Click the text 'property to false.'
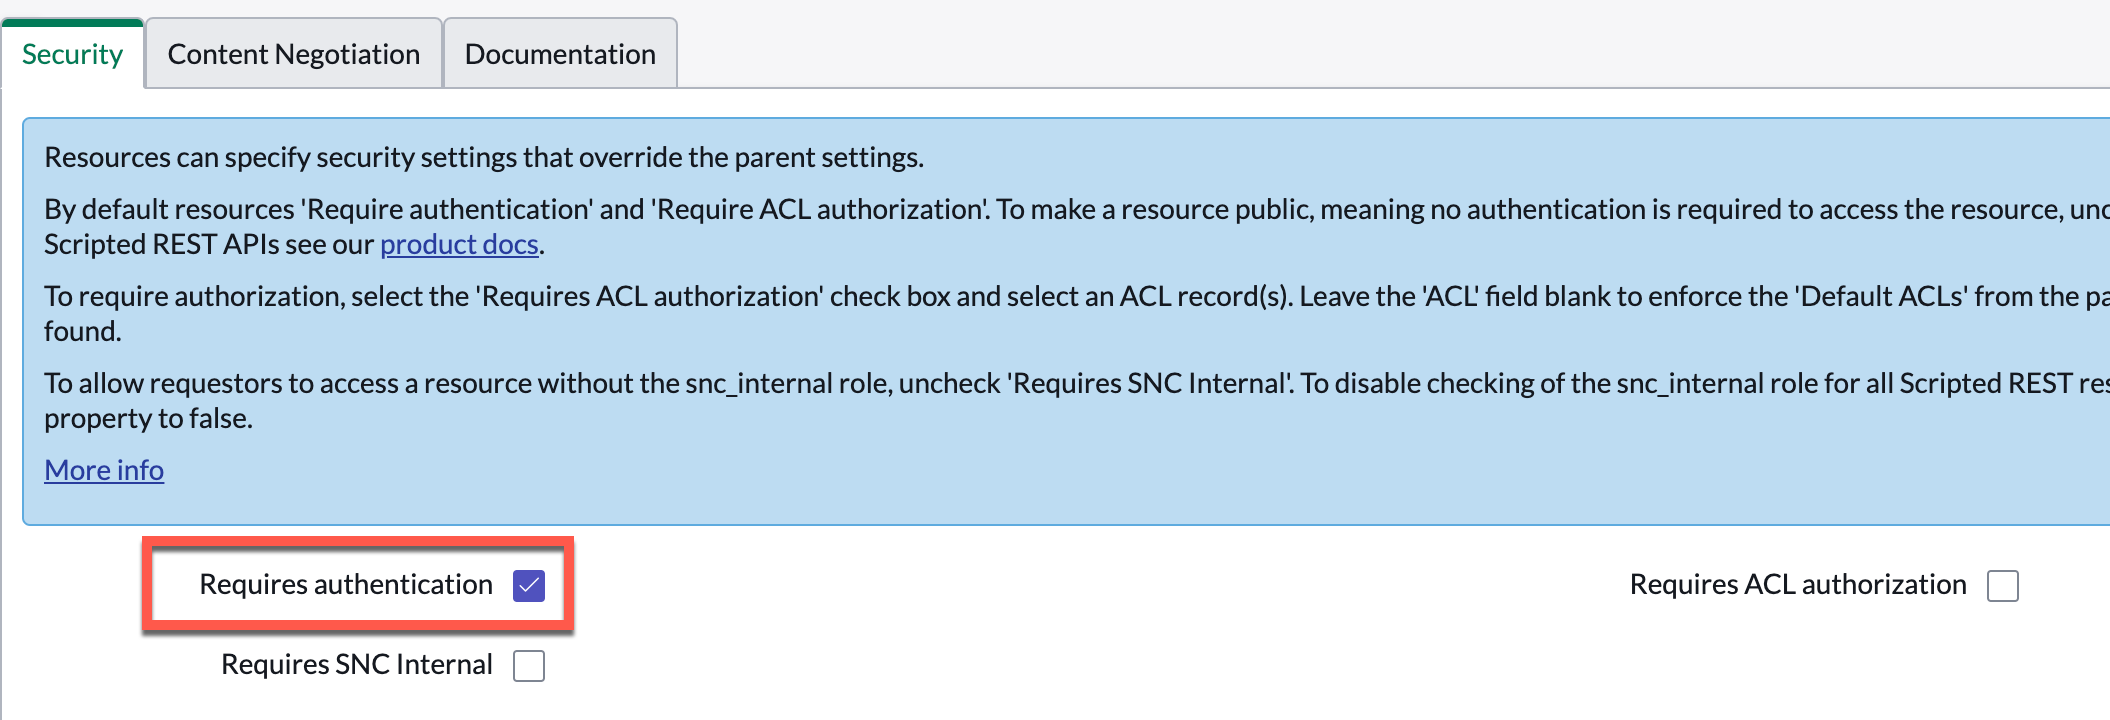 coord(148,418)
